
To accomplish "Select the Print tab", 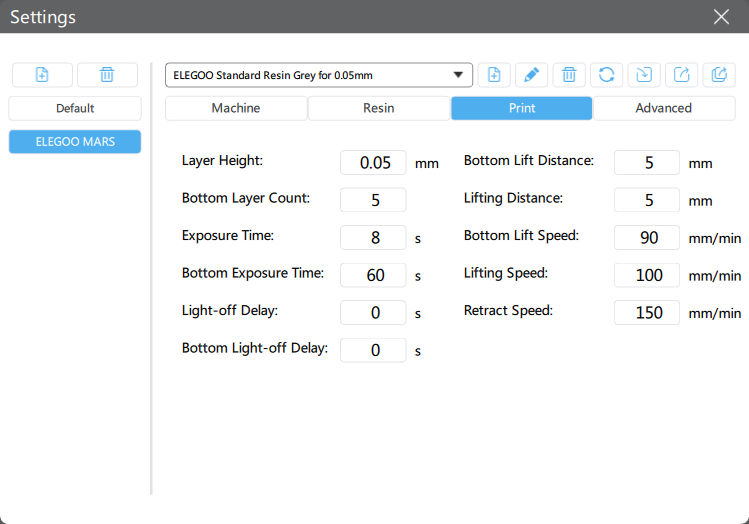I will click(522, 108).
